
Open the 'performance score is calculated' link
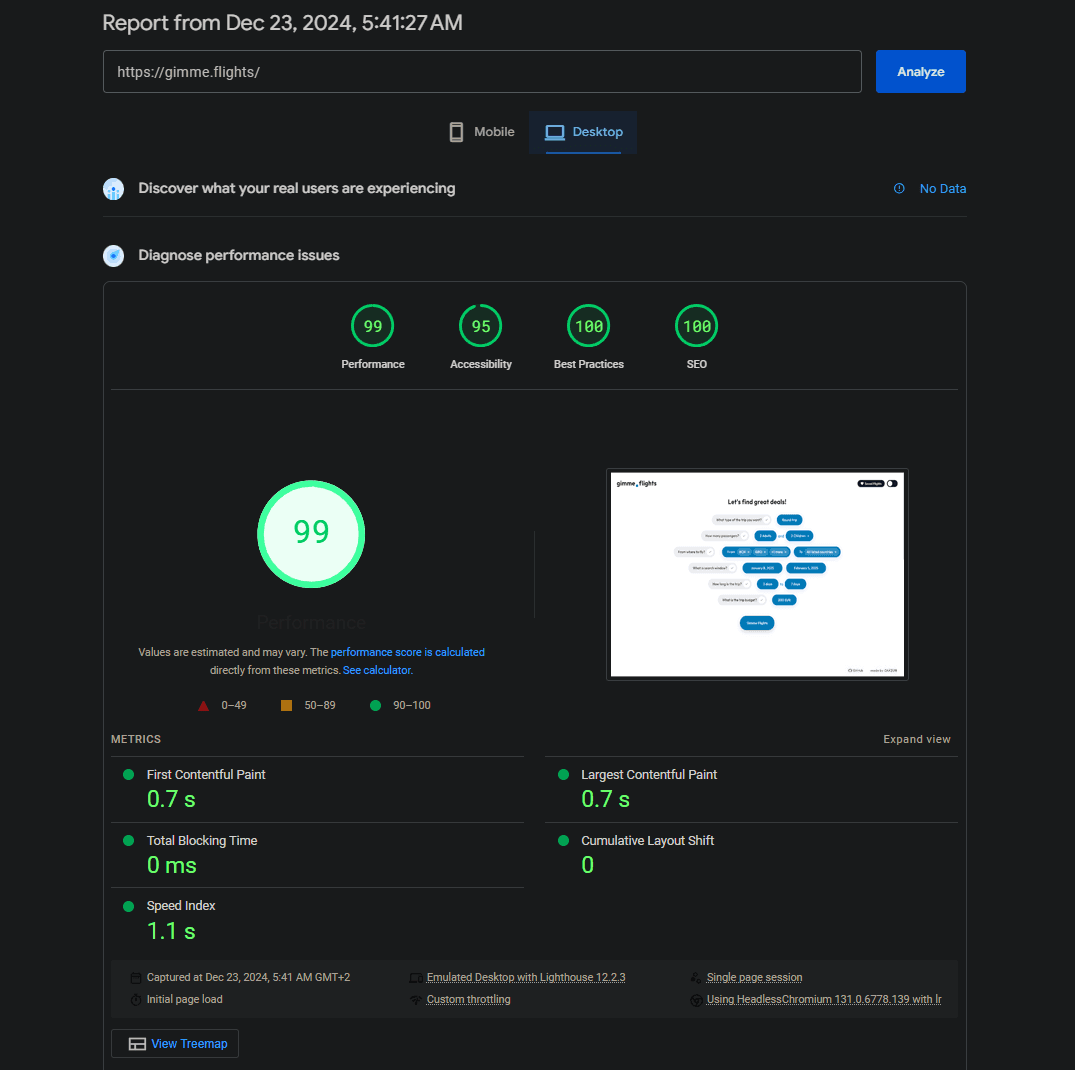point(408,652)
